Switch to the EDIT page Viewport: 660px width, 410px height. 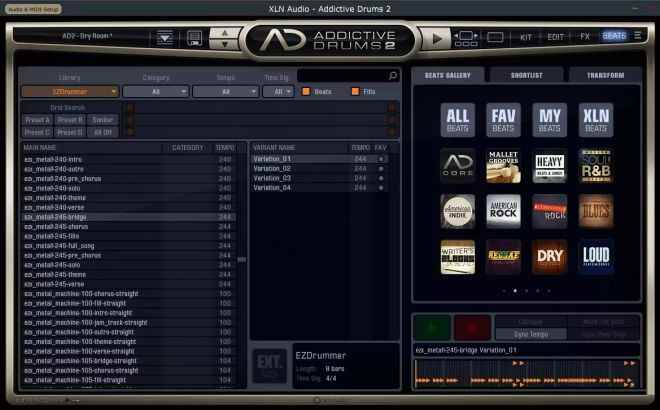click(555, 37)
